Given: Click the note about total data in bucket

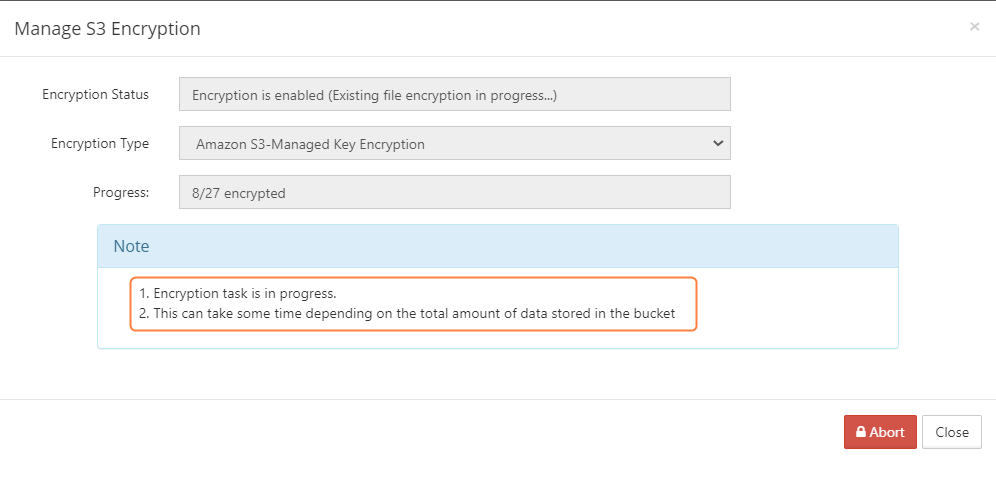Looking at the screenshot, I should coord(414,313).
